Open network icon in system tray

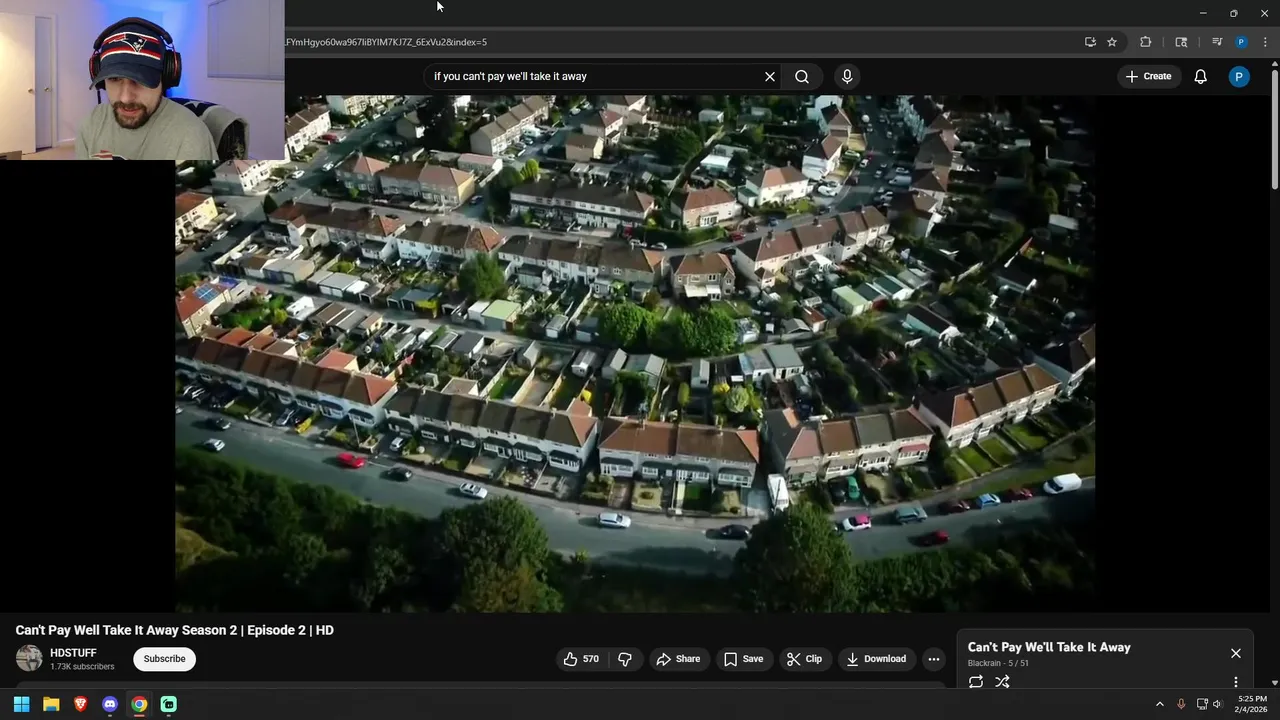[x=1202, y=704]
